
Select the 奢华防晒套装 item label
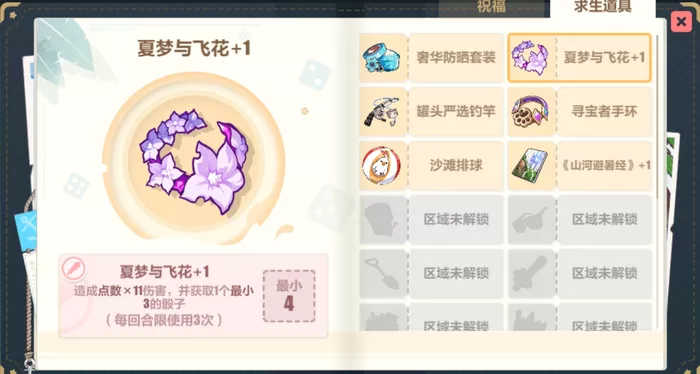[x=456, y=58]
